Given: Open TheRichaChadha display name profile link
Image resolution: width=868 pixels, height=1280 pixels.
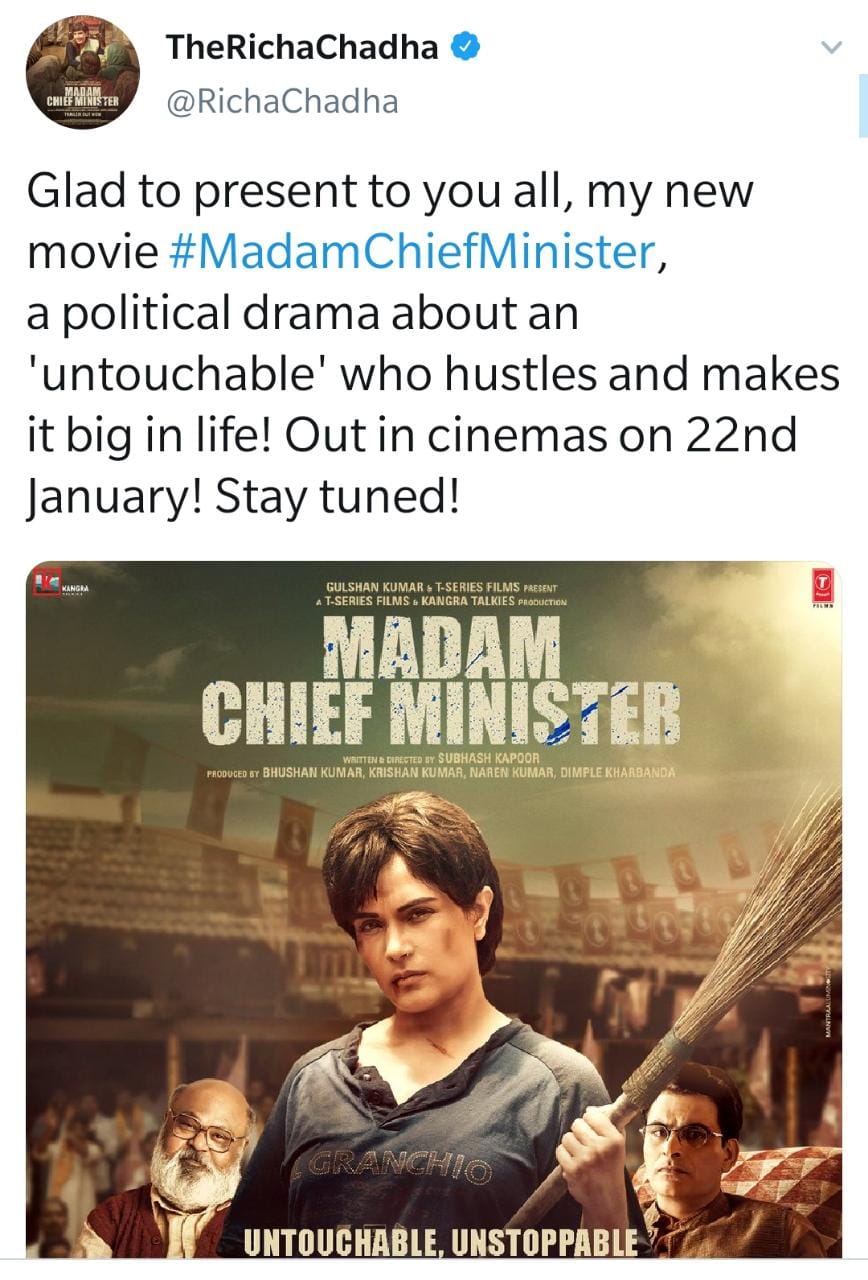Looking at the screenshot, I should click(x=303, y=45).
